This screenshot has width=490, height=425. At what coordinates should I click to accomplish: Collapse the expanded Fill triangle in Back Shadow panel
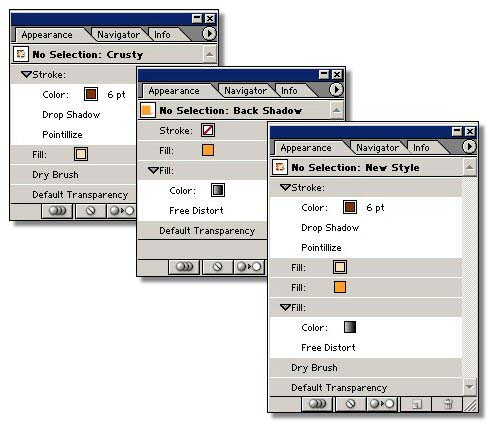click(153, 170)
